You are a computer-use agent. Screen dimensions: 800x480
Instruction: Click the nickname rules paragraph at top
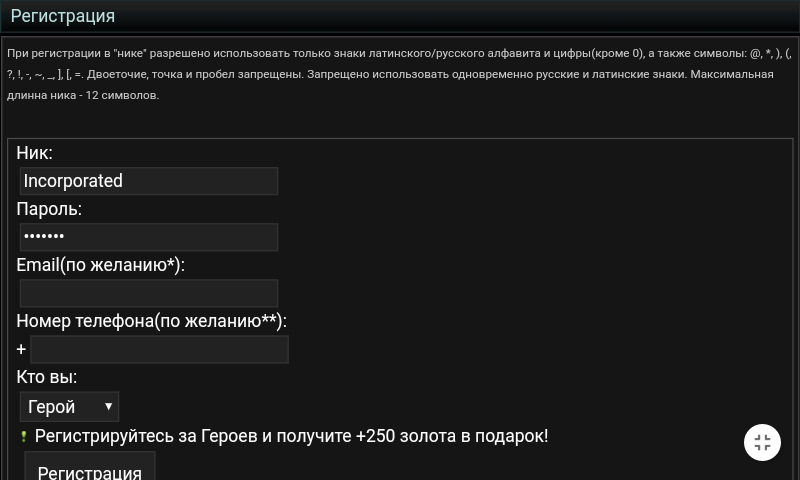pyautogui.click(x=390, y=74)
